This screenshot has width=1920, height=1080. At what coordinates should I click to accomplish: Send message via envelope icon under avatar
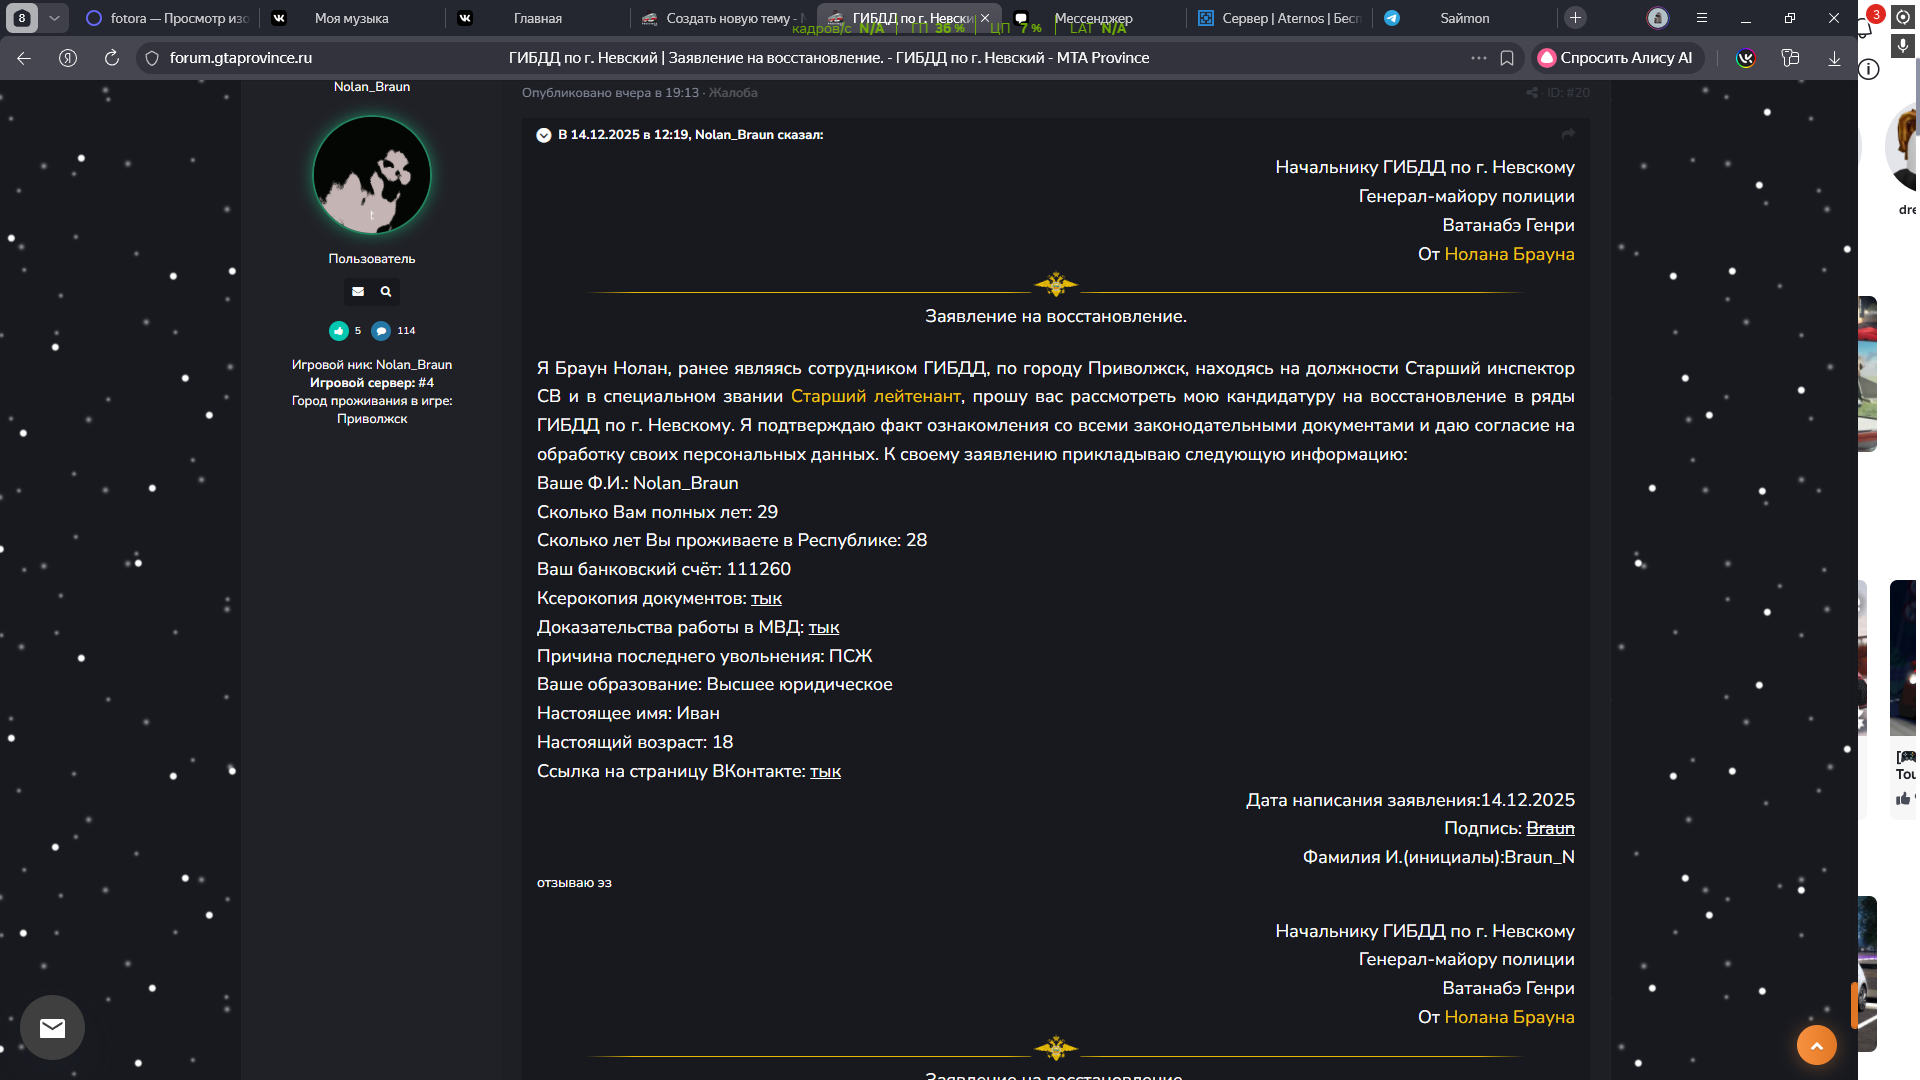358,292
